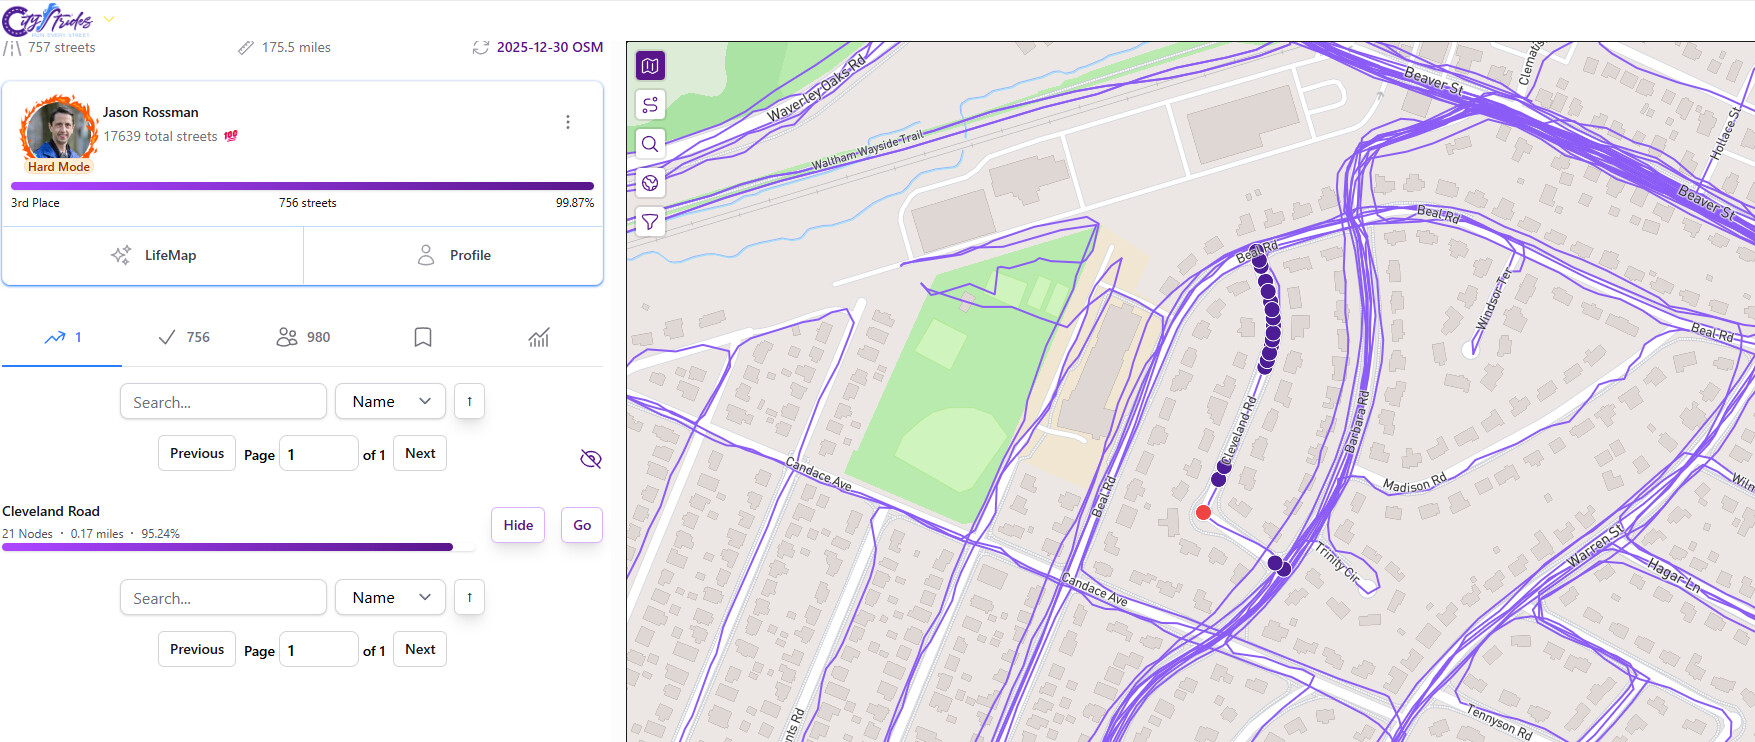Expand the bottom Name sort dropdown
The height and width of the screenshot is (742, 1755).
point(390,598)
